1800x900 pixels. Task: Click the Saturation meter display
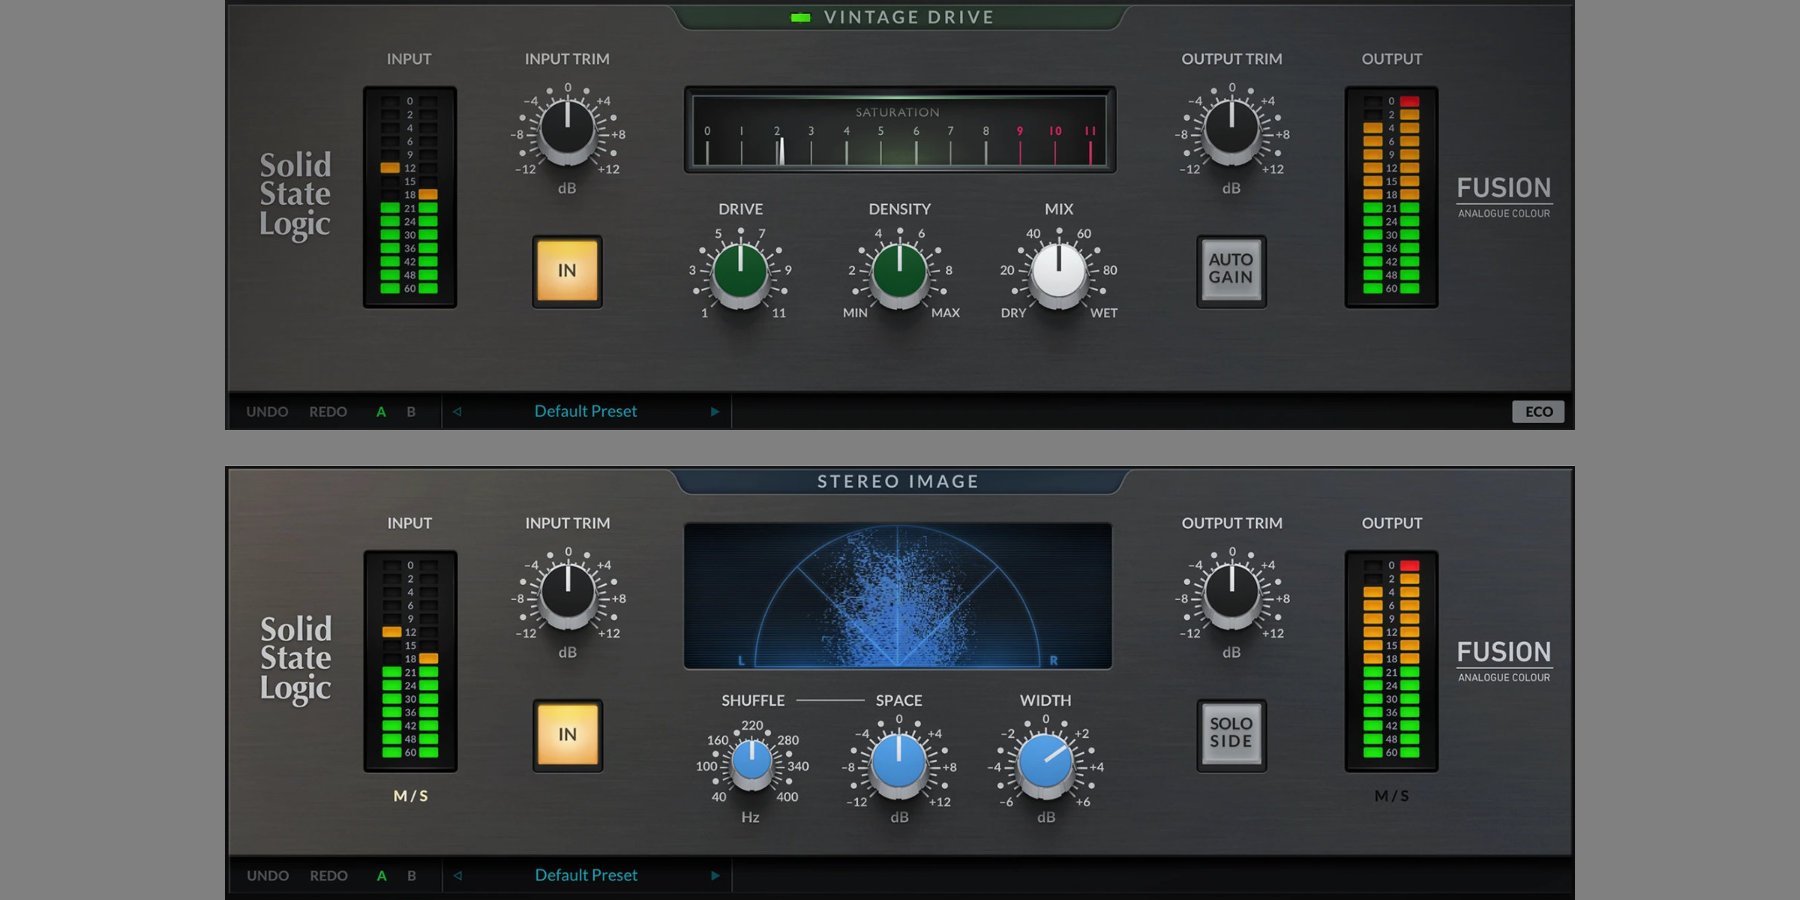pos(899,130)
